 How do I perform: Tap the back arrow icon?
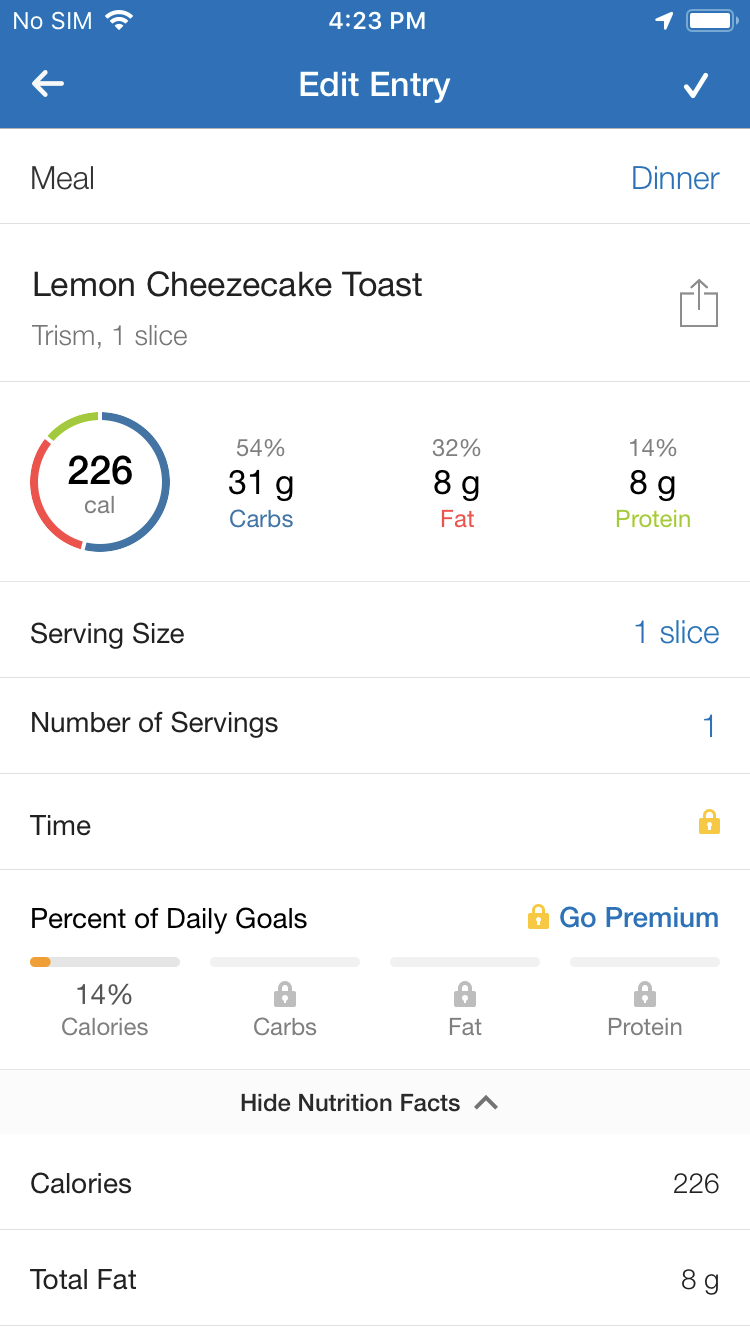click(x=48, y=84)
